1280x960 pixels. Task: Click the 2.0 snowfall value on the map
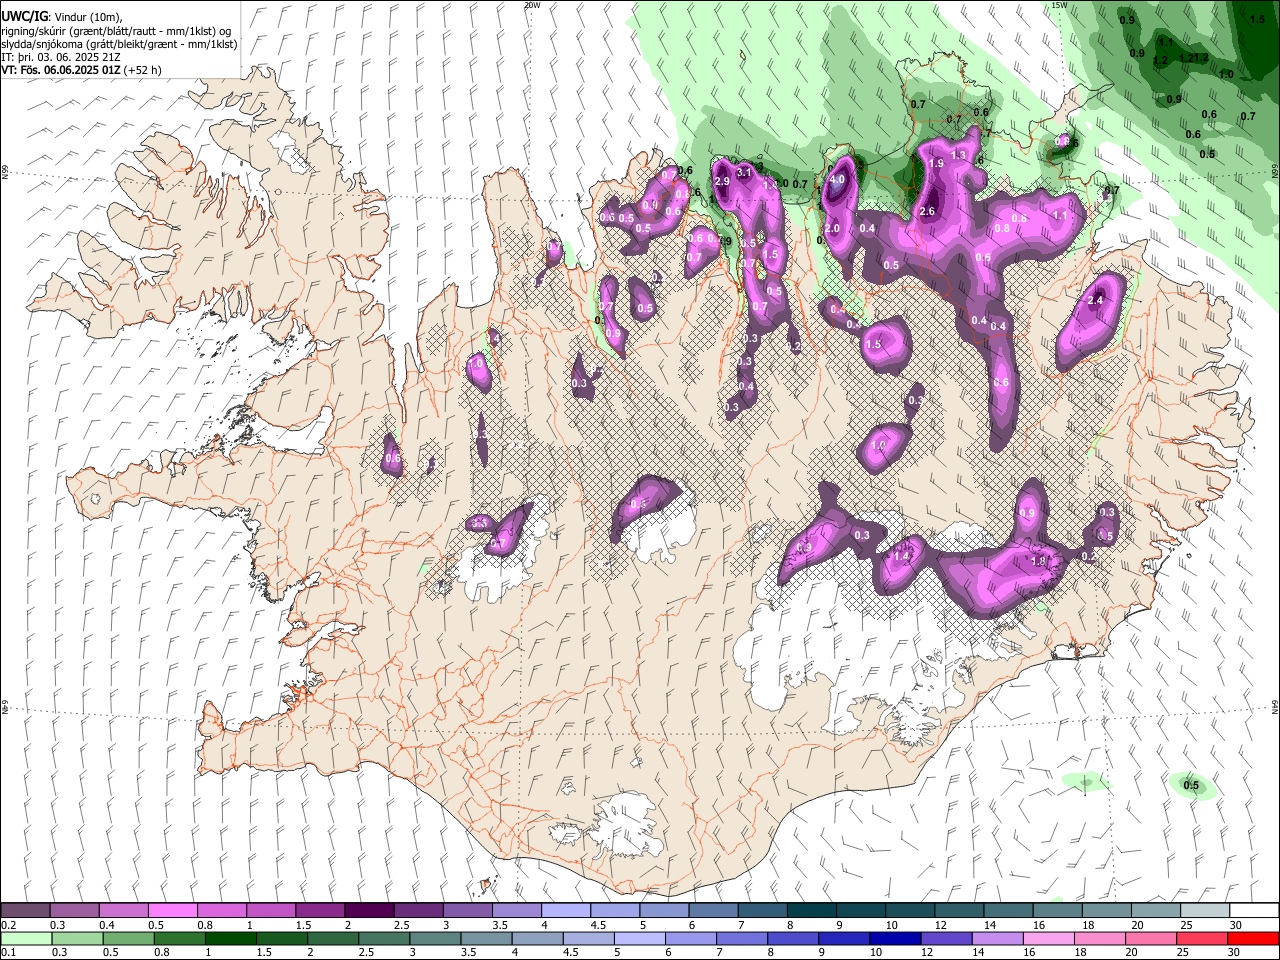click(832, 229)
